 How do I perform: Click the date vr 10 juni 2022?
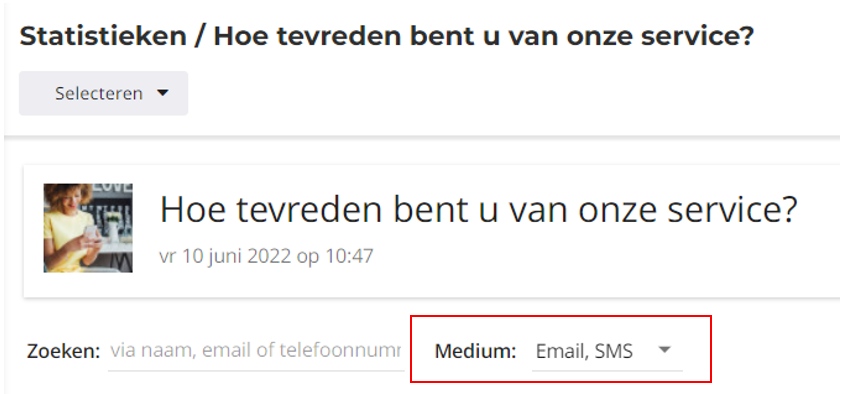225,256
